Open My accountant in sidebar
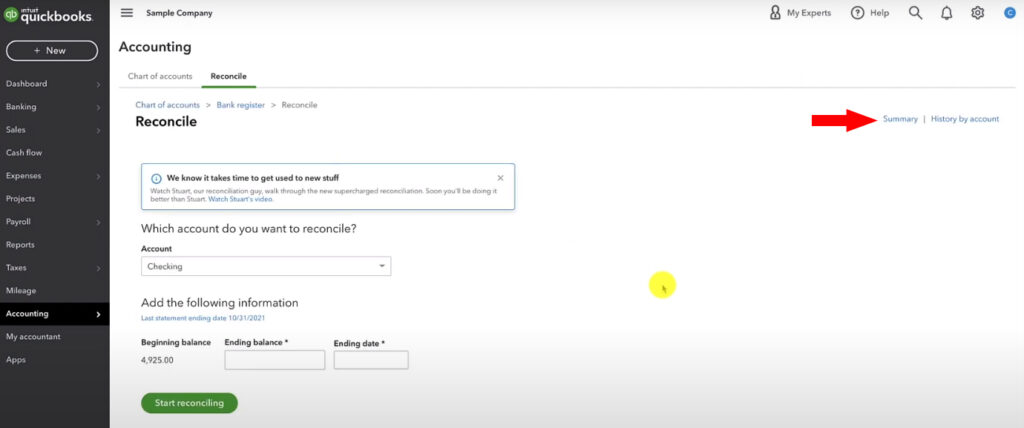The height and width of the screenshot is (428, 1024). [33, 337]
